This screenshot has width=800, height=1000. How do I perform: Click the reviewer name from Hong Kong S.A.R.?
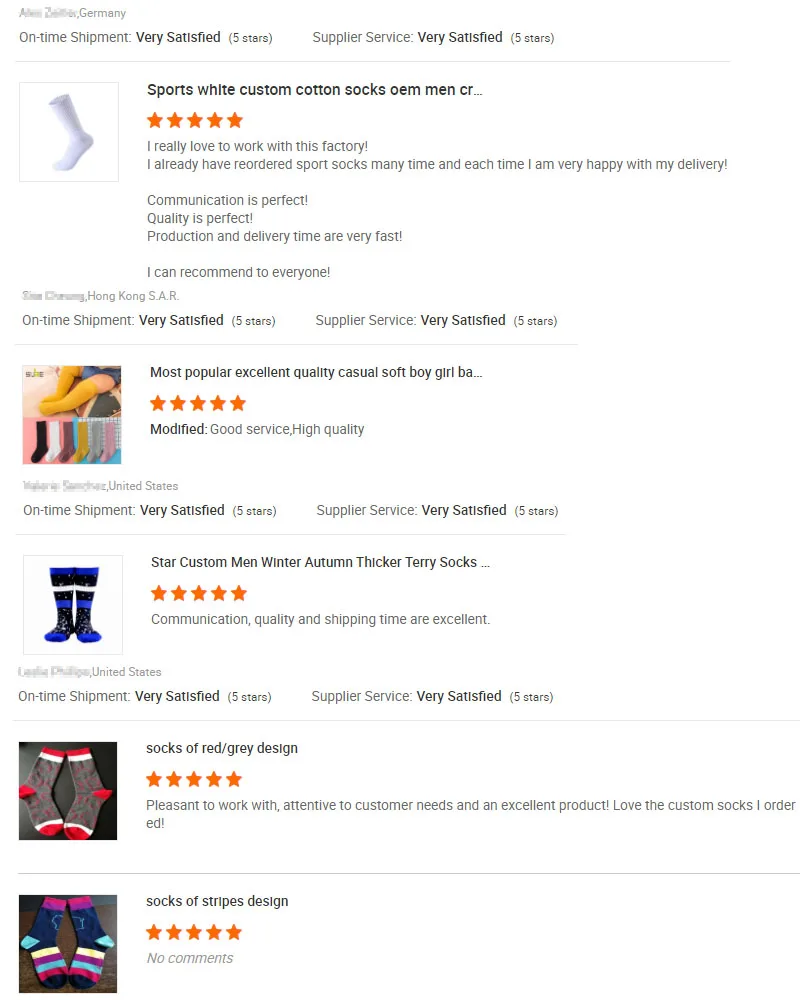coord(54,296)
